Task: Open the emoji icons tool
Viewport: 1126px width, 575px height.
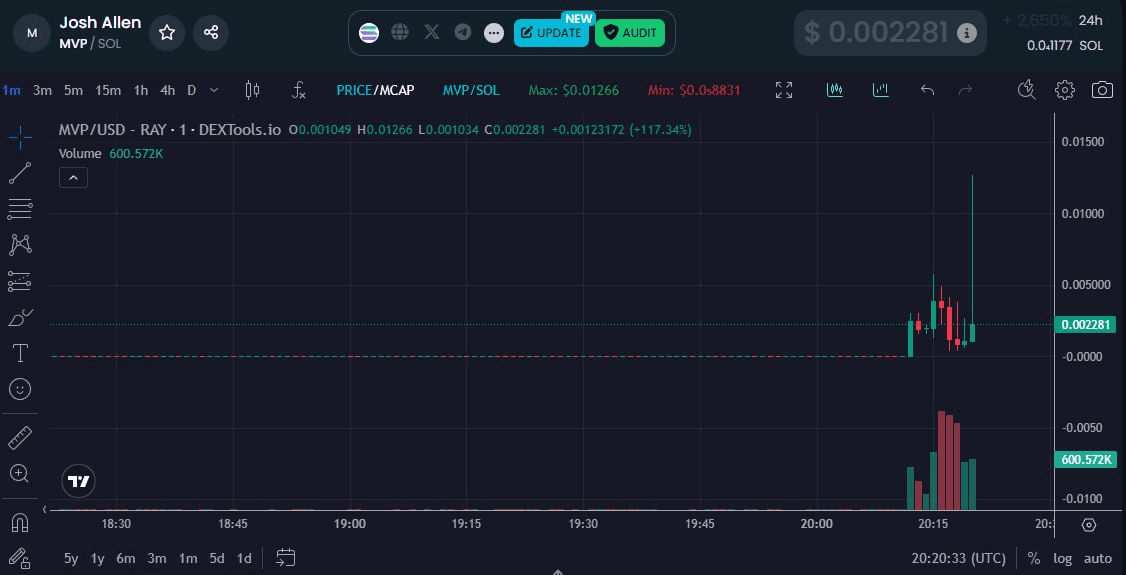Action: [20, 389]
